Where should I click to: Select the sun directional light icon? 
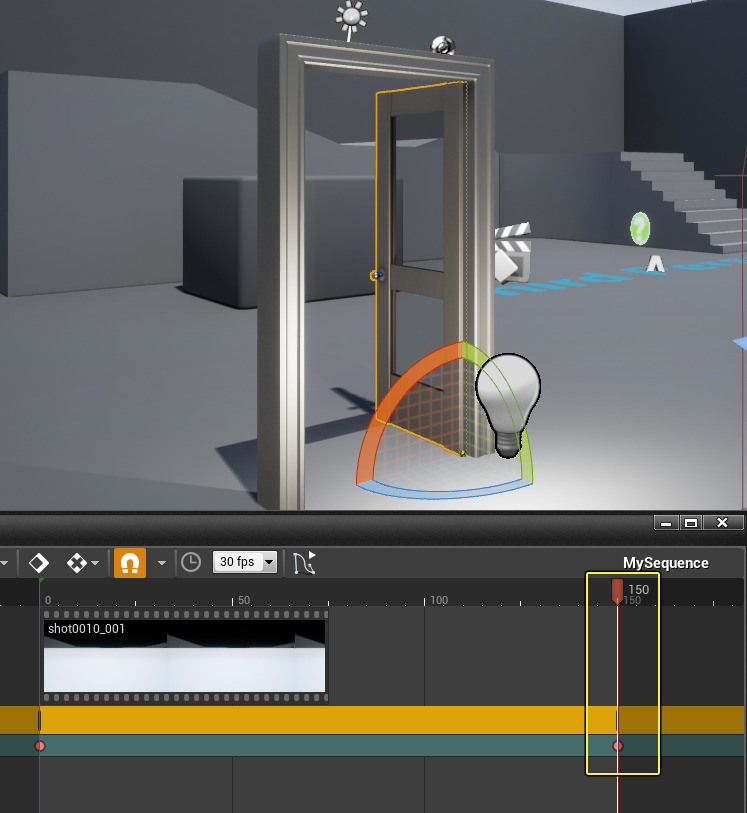pyautogui.click(x=351, y=17)
